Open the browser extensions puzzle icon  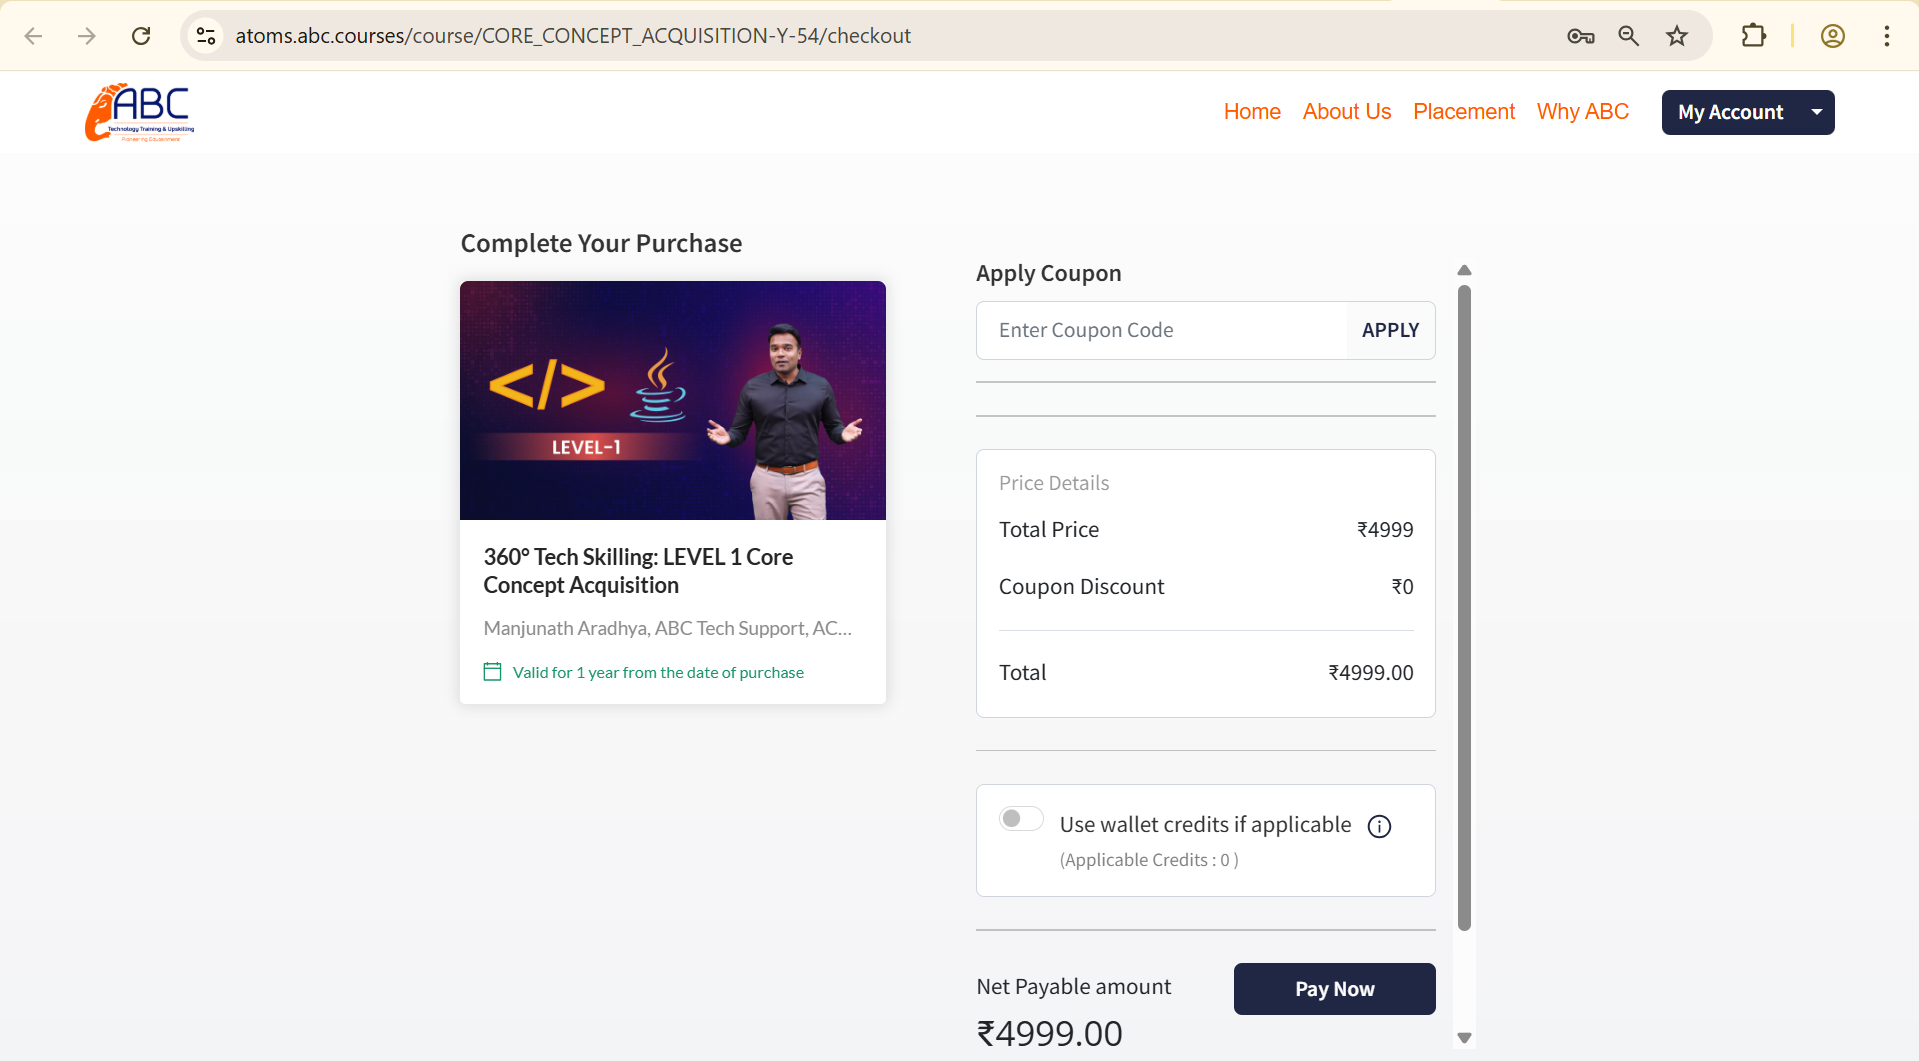[1753, 36]
